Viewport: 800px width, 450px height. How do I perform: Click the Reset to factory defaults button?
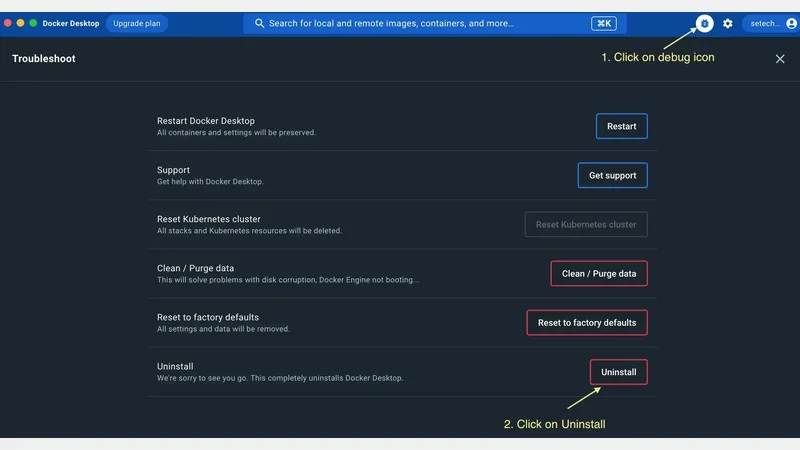(x=587, y=323)
